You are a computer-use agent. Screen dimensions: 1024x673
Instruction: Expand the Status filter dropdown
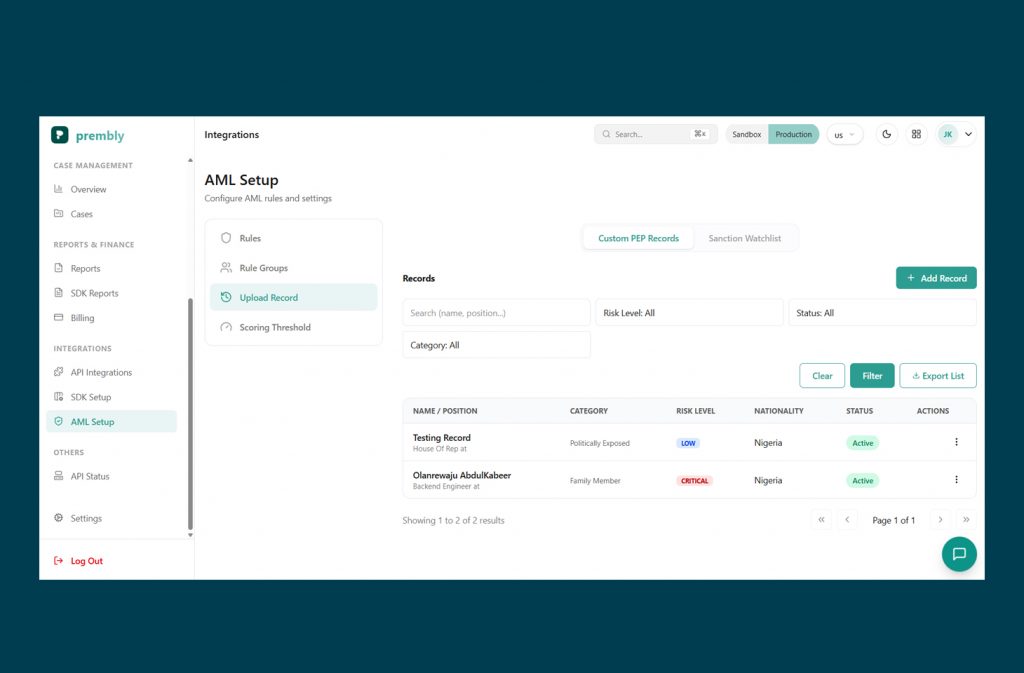point(882,313)
